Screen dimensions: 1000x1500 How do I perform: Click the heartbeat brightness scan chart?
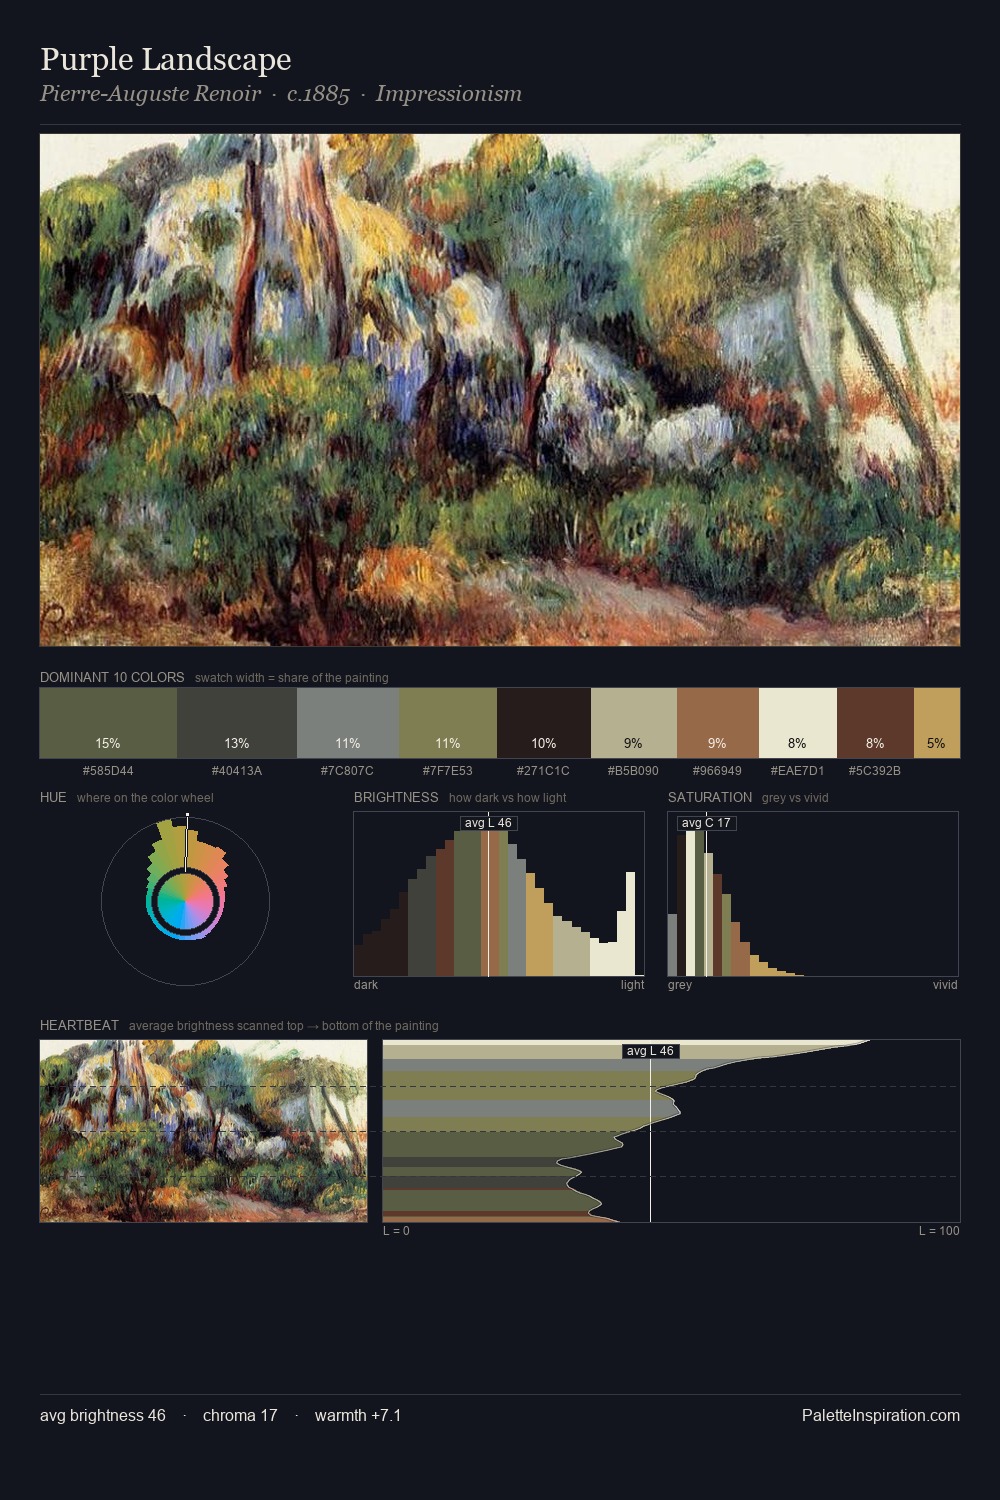point(671,1131)
